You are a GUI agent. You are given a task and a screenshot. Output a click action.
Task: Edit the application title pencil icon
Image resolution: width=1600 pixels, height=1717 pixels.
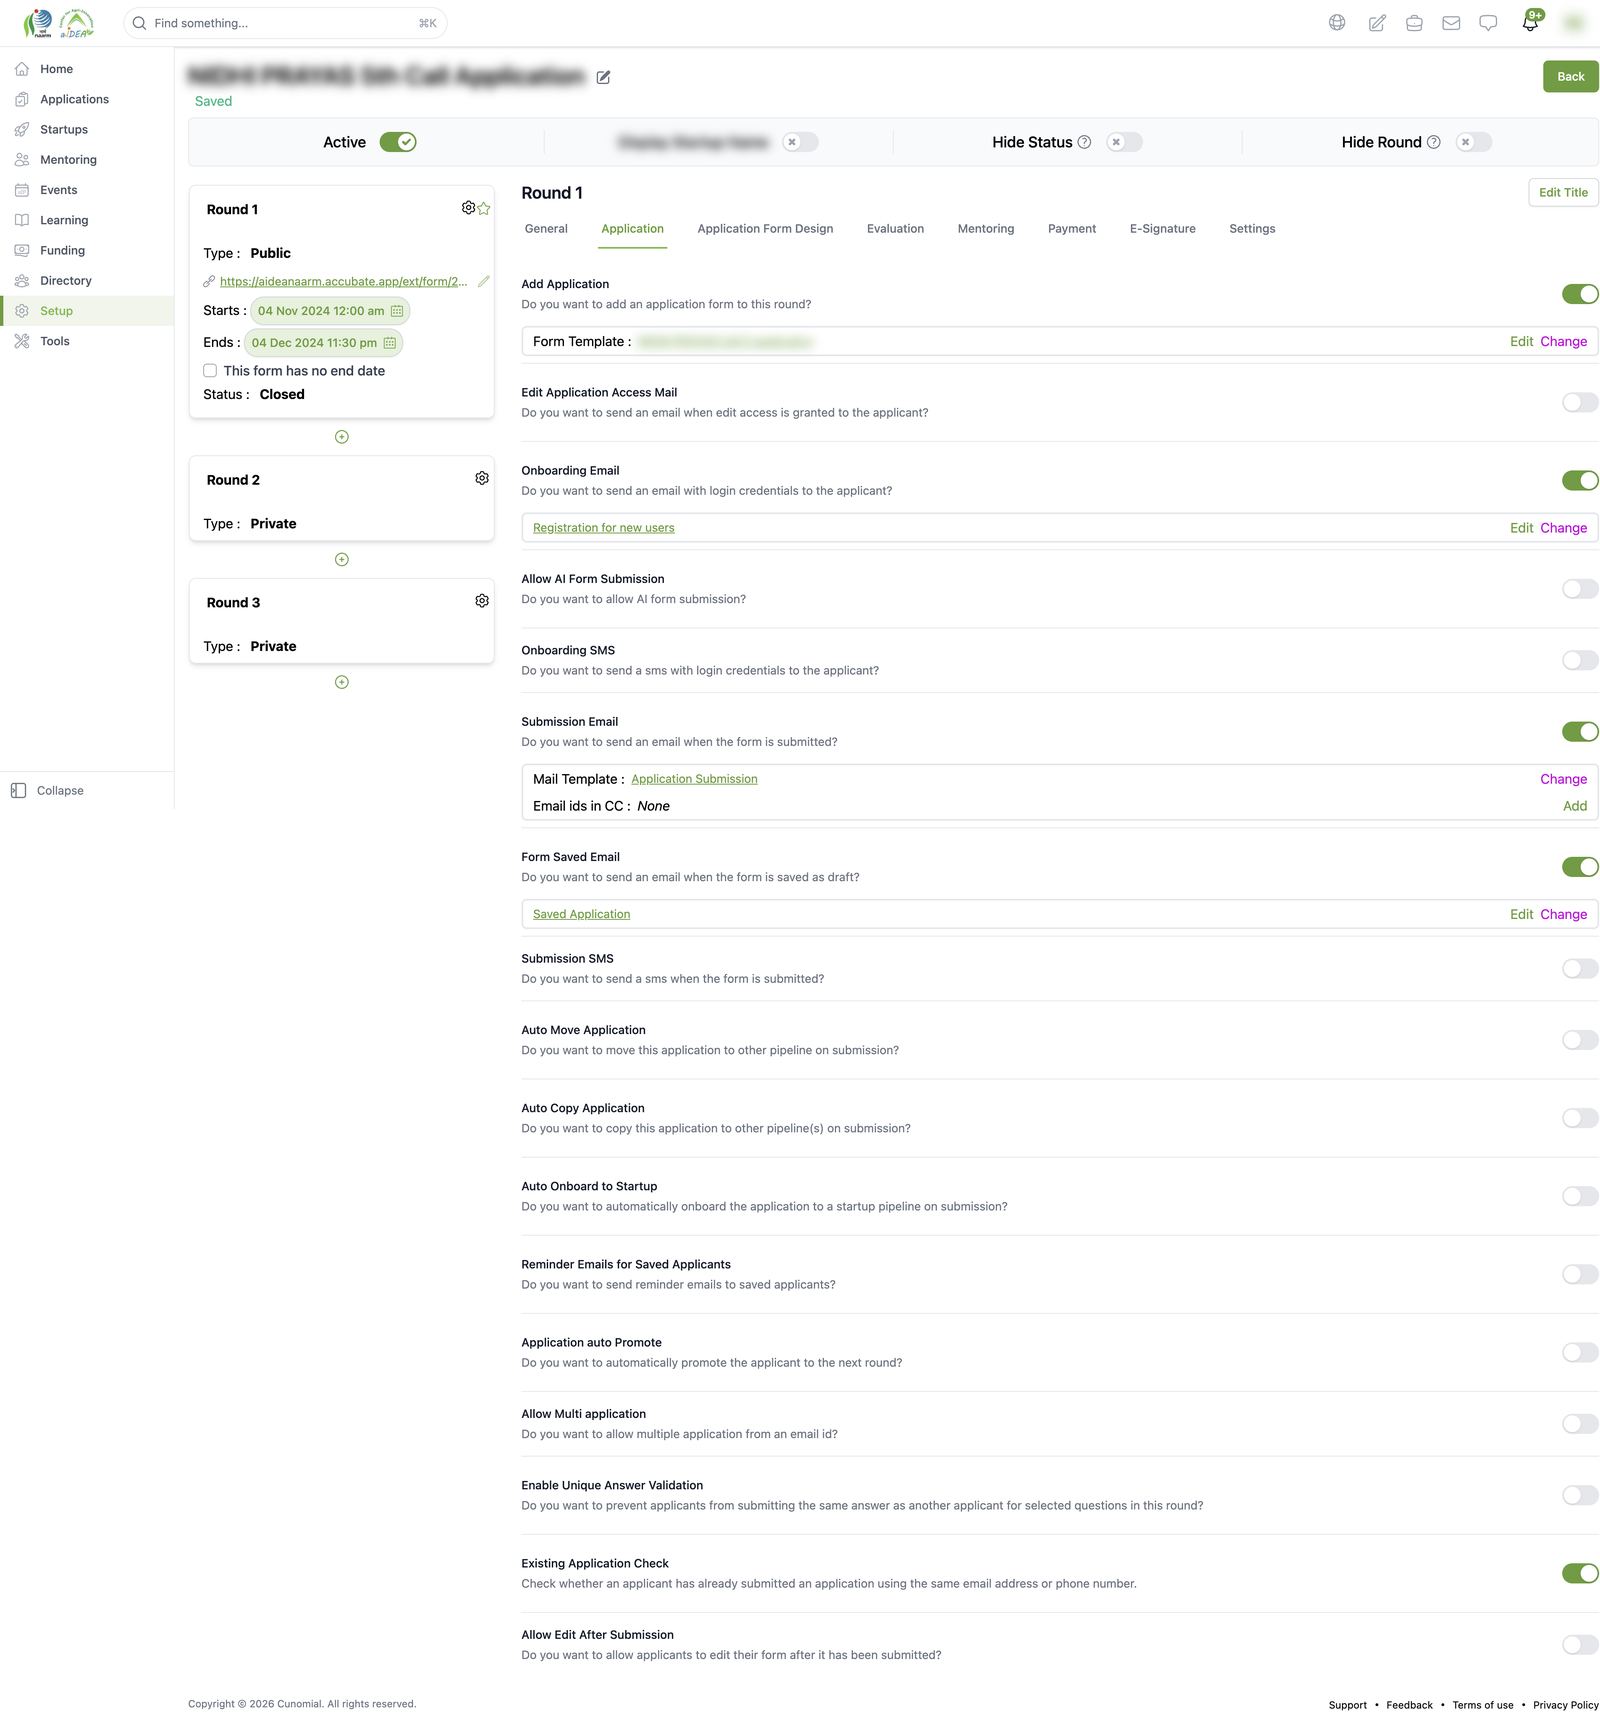pyautogui.click(x=603, y=77)
